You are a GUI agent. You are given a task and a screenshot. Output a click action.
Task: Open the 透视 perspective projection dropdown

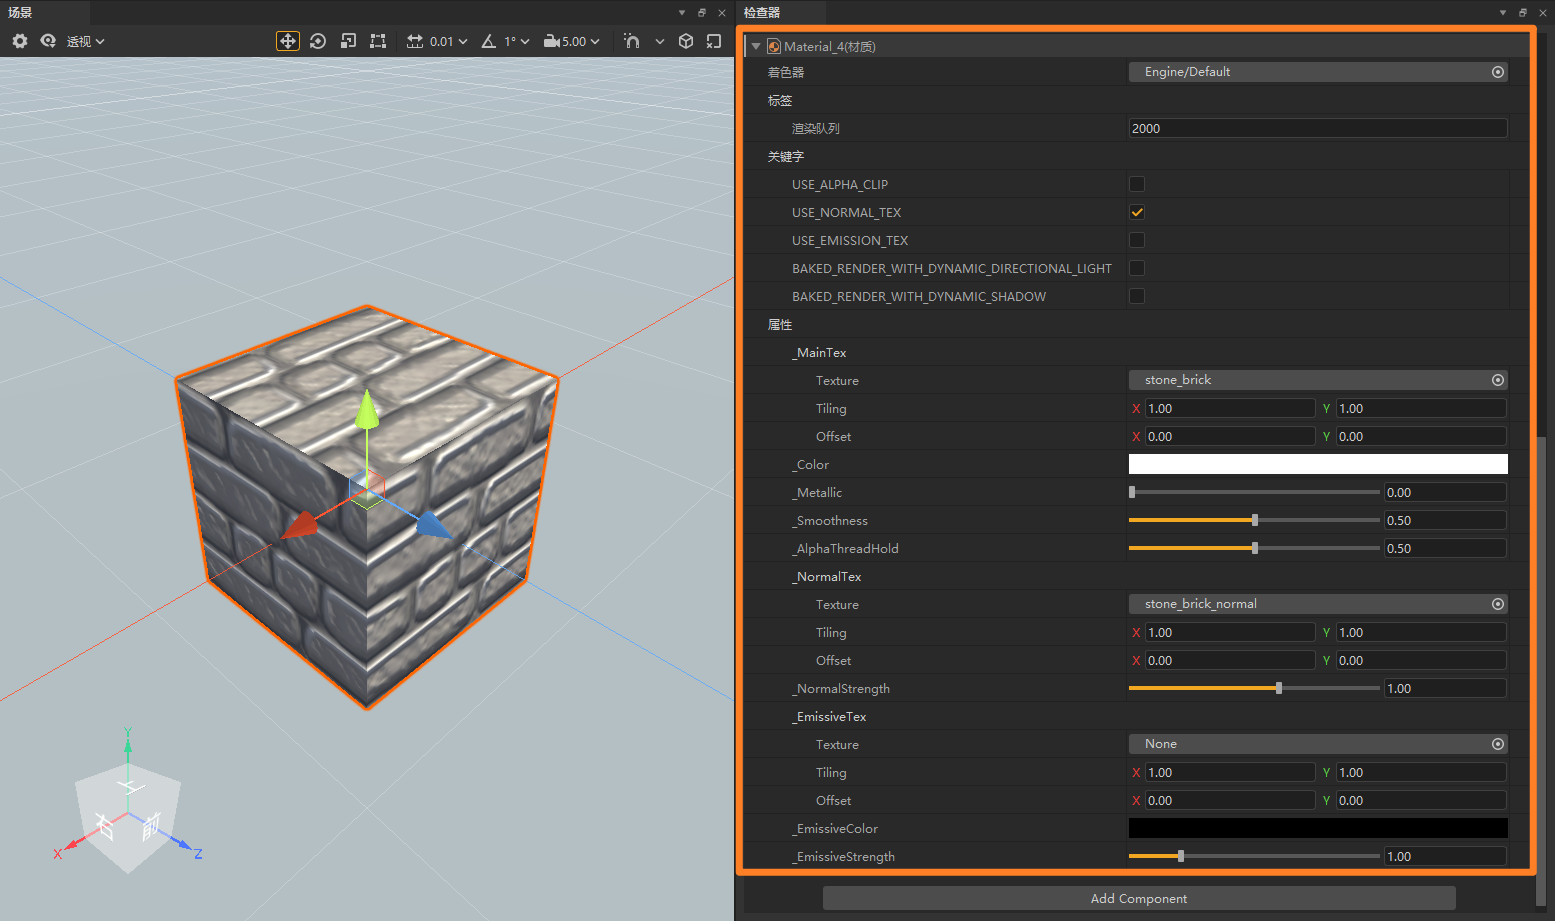[82, 41]
